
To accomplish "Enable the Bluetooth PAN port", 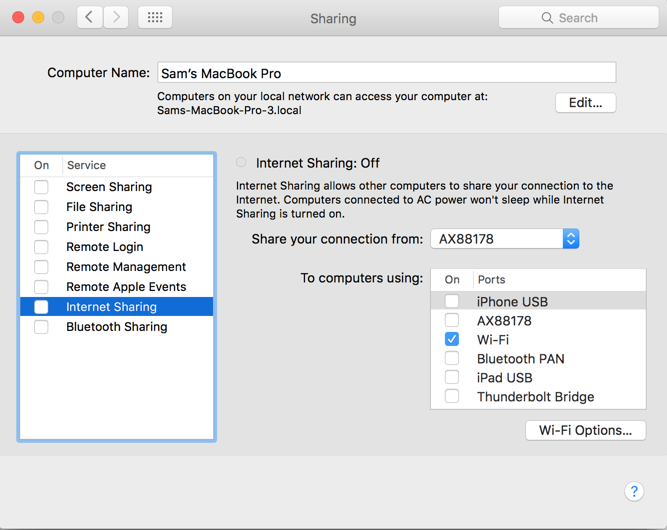I will click(x=452, y=359).
